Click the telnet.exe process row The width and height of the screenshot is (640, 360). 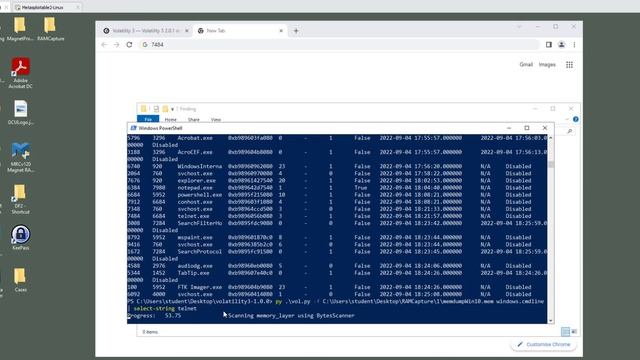(337, 216)
